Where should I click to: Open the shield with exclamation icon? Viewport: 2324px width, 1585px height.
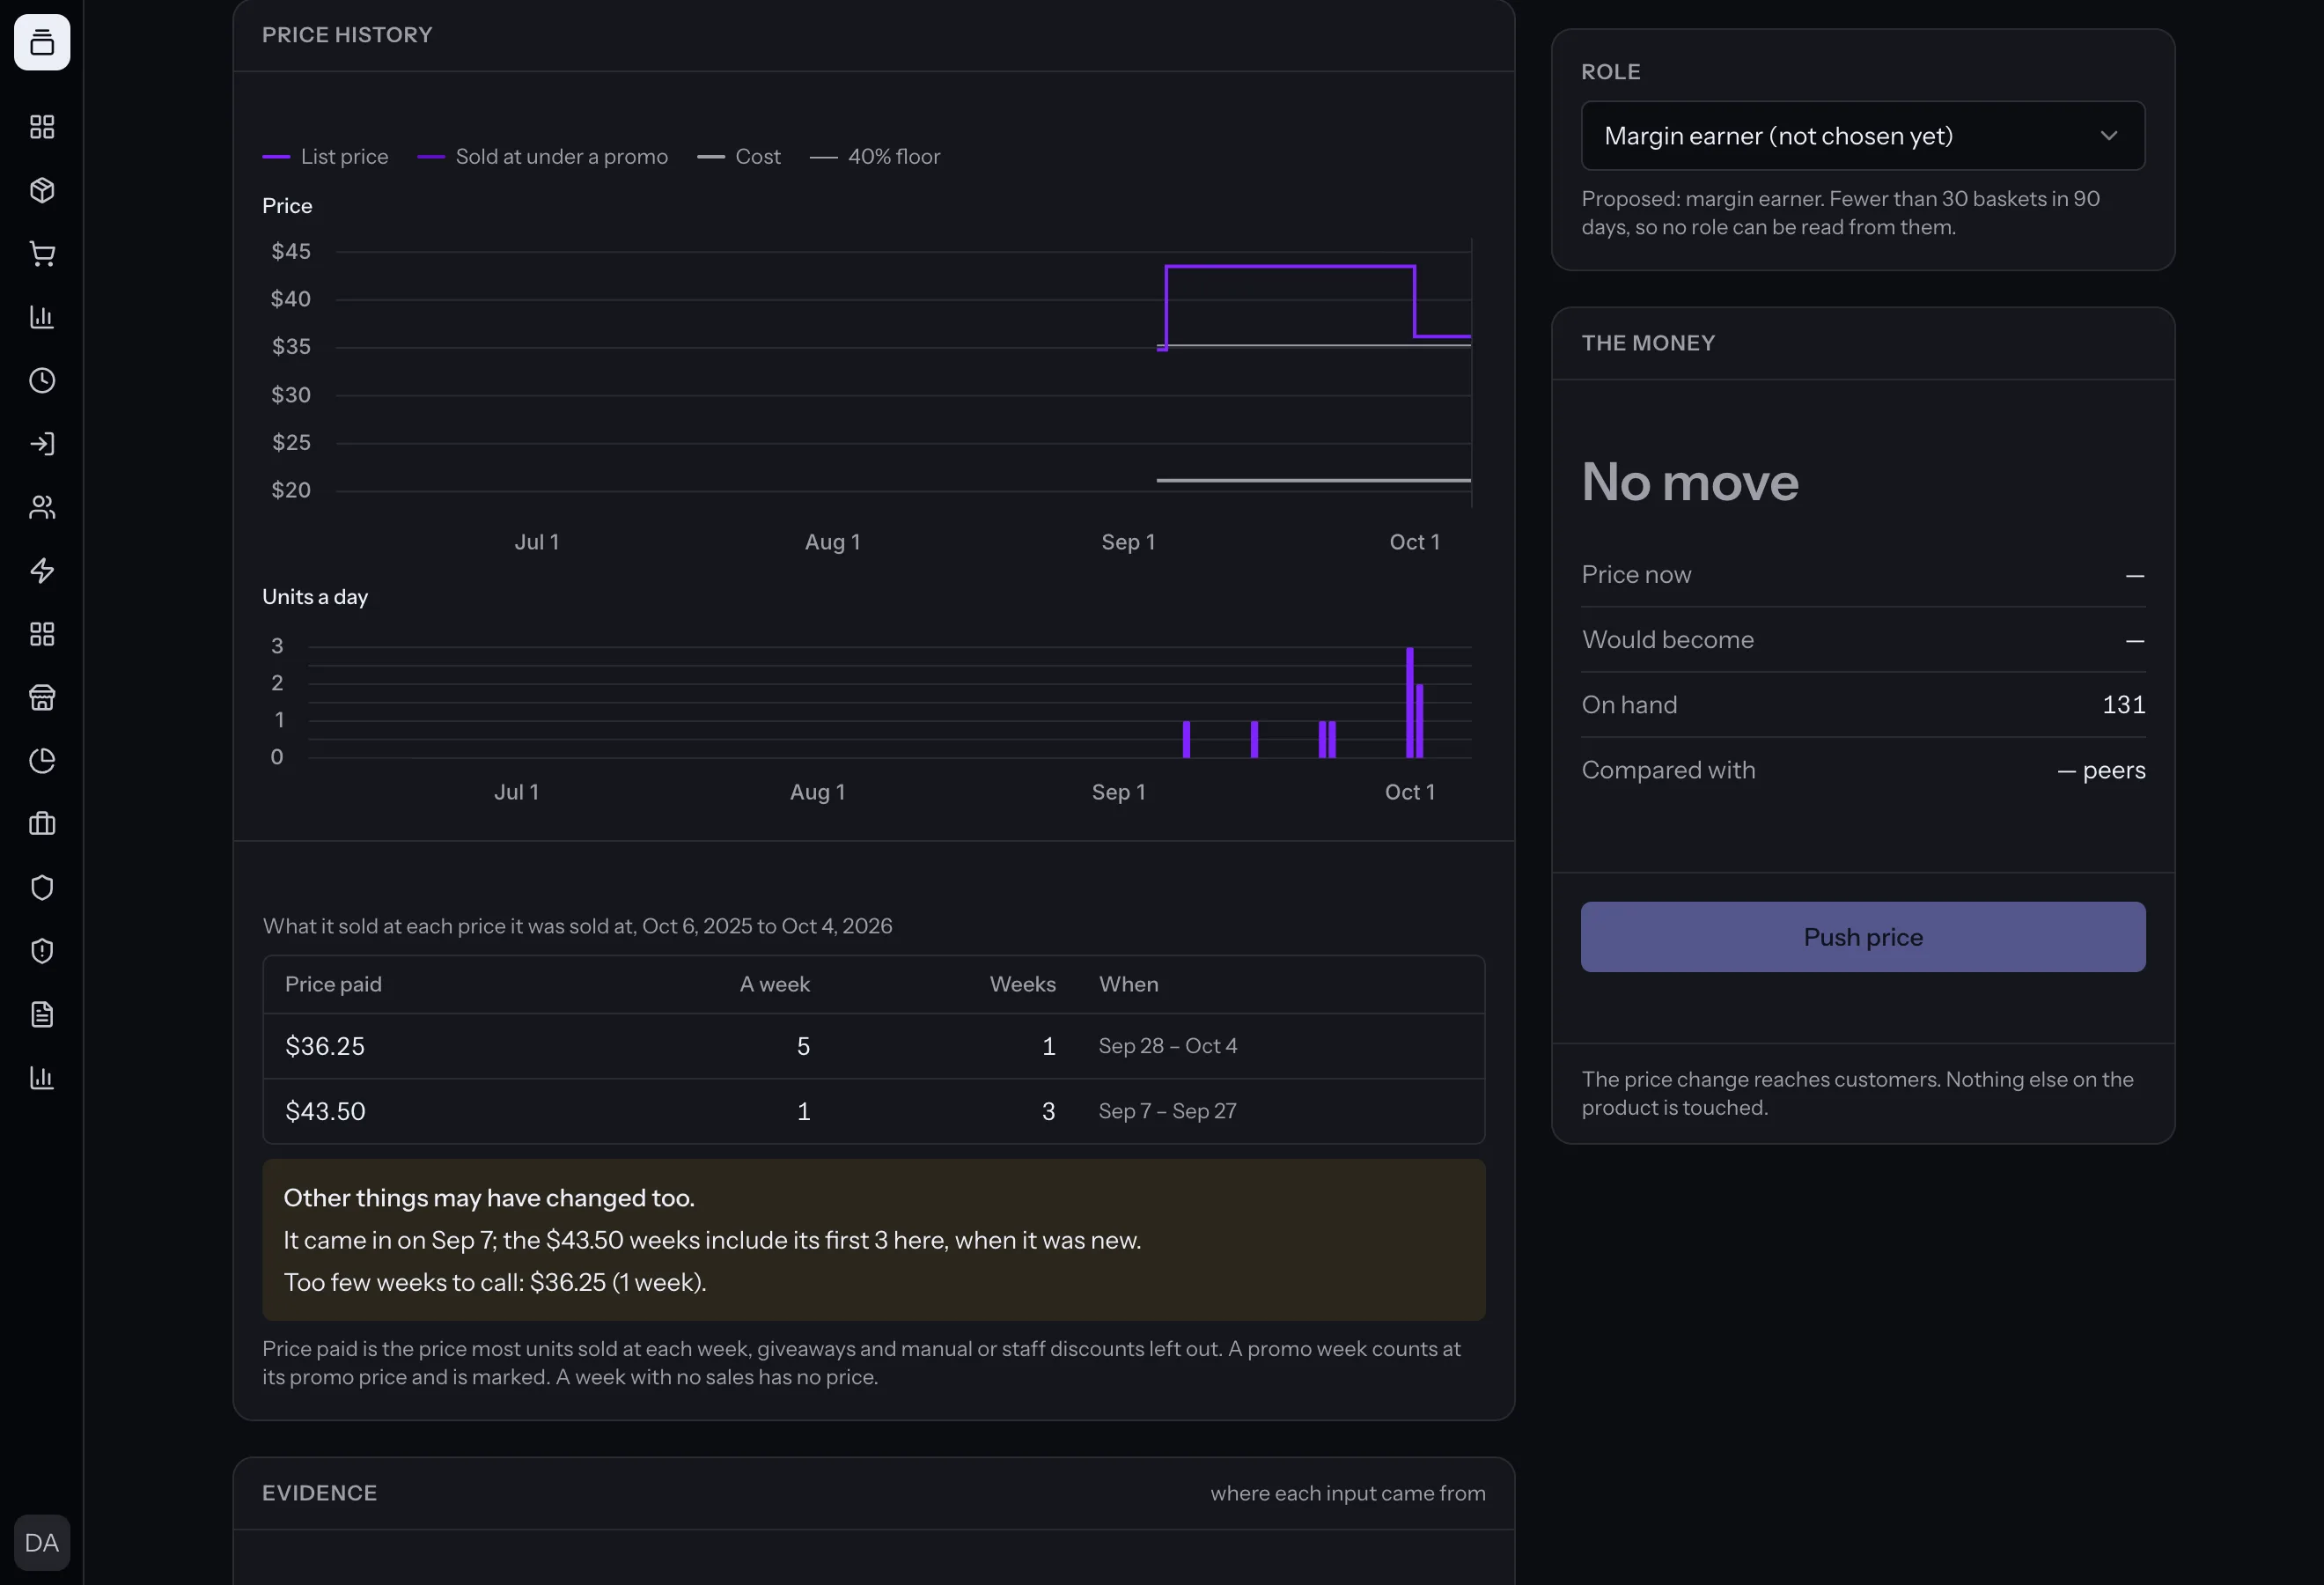click(x=42, y=951)
